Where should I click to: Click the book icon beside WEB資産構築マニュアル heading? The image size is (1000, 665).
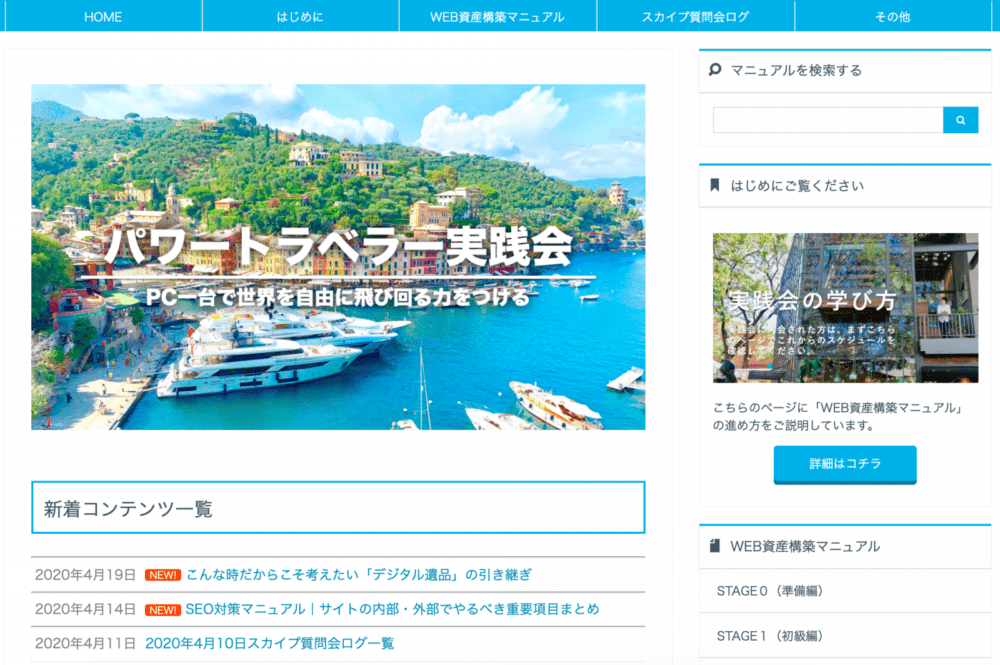pos(715,546)
